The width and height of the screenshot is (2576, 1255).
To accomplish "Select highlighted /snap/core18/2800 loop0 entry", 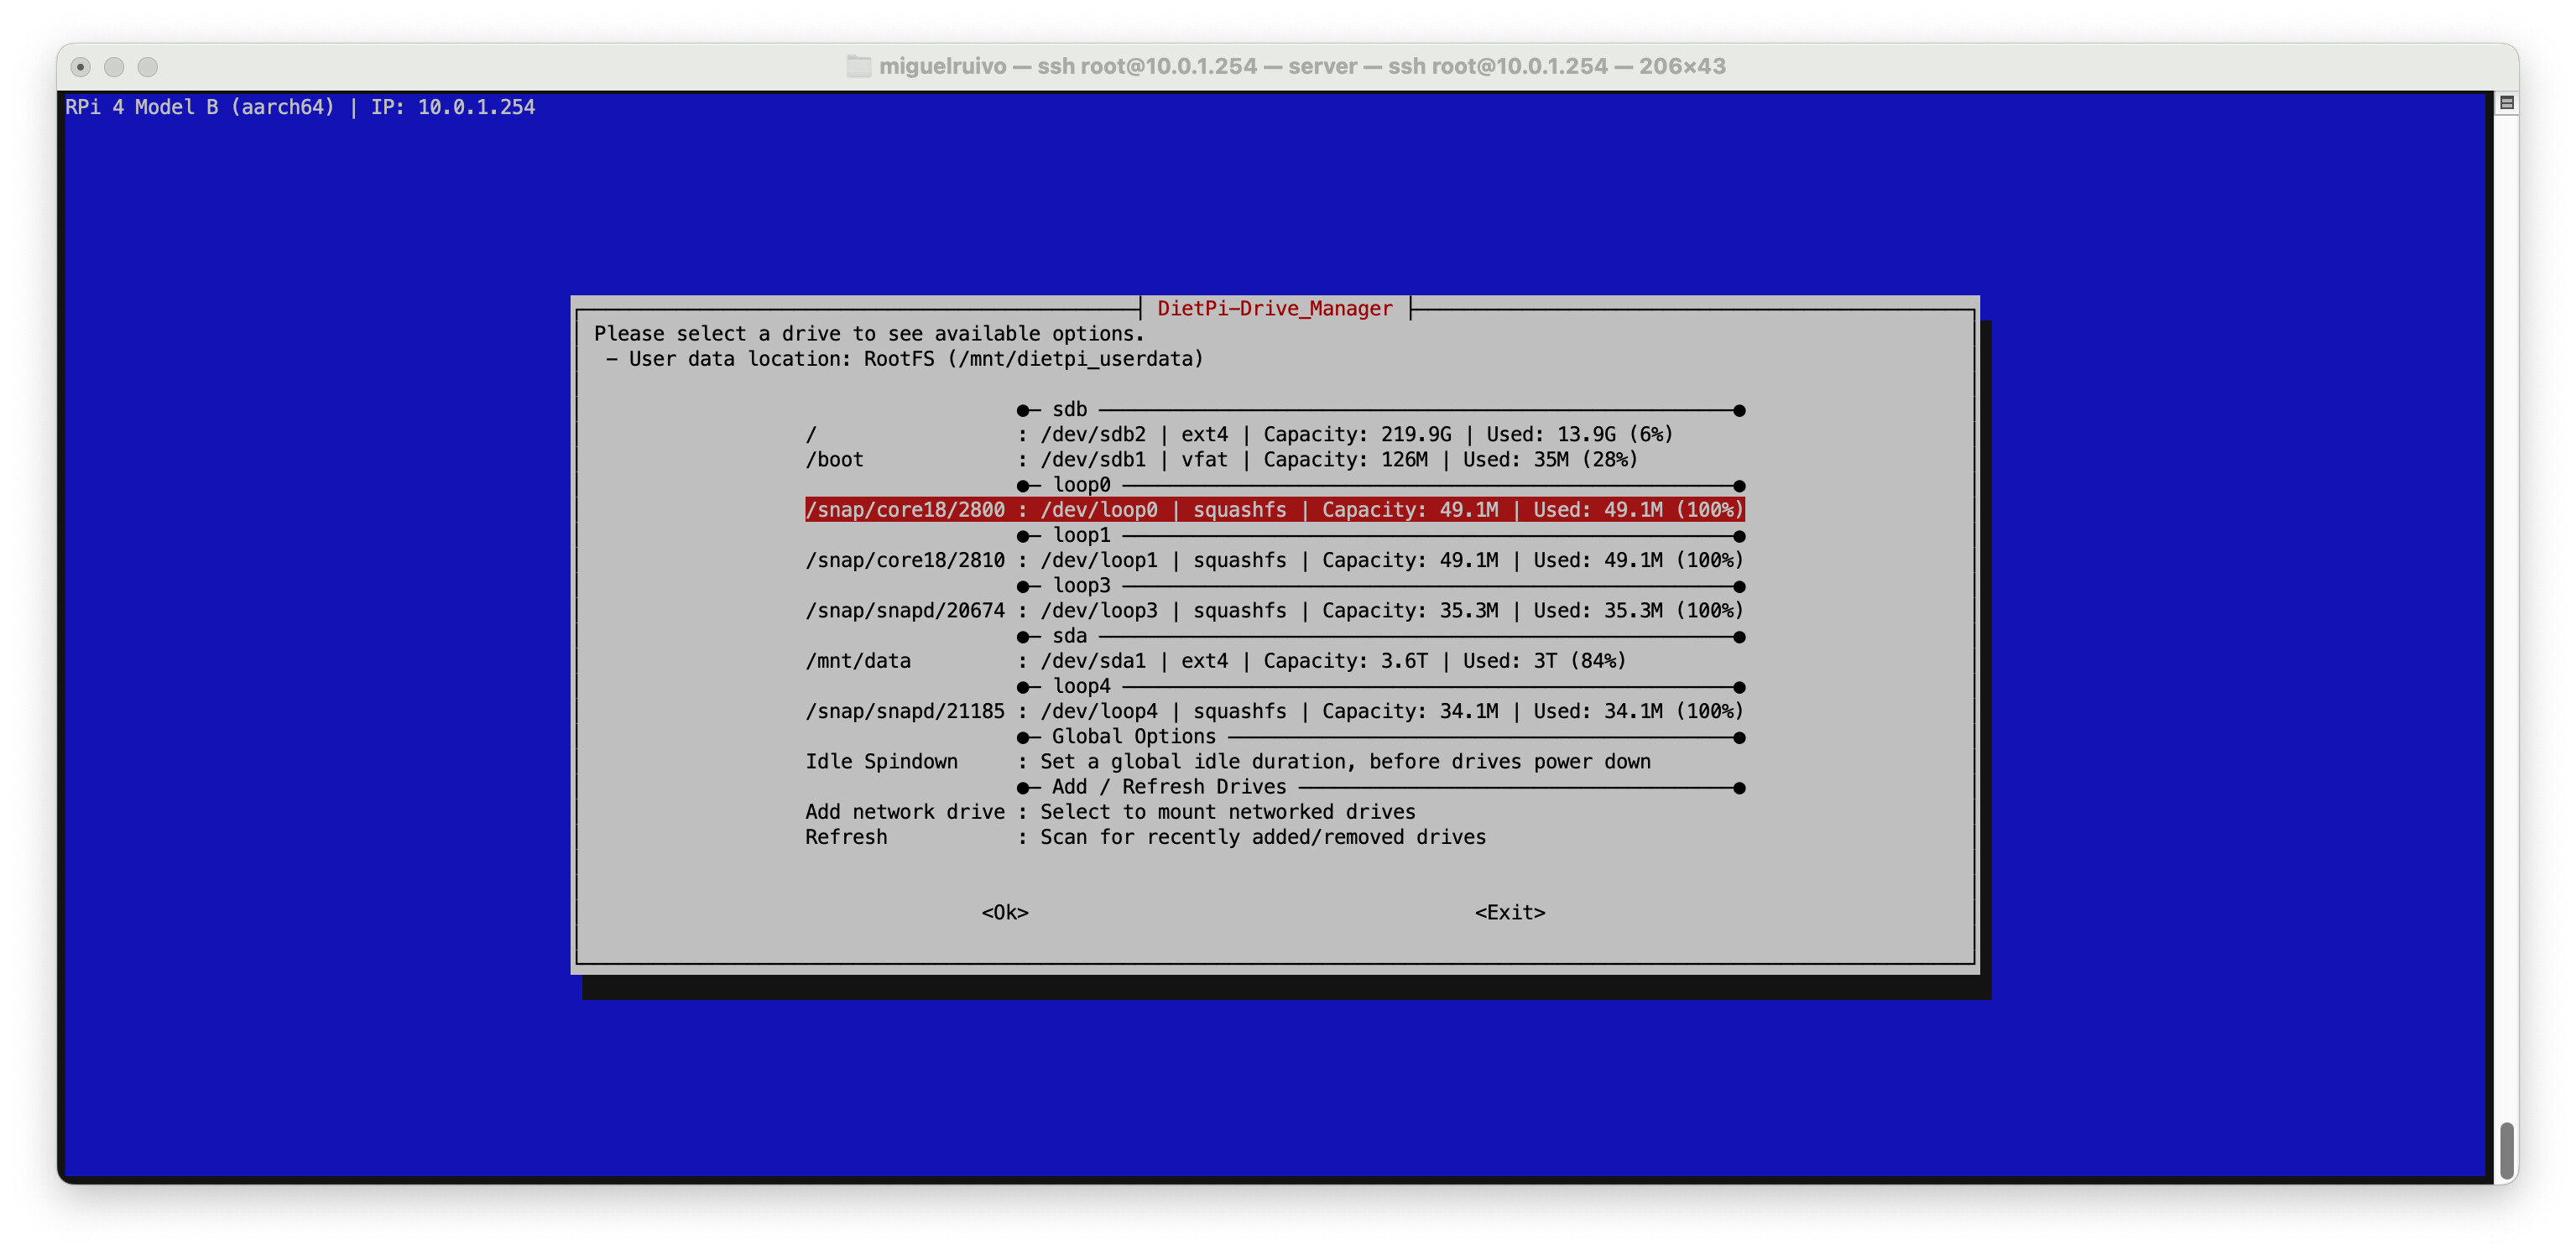I will (1275, 510).
